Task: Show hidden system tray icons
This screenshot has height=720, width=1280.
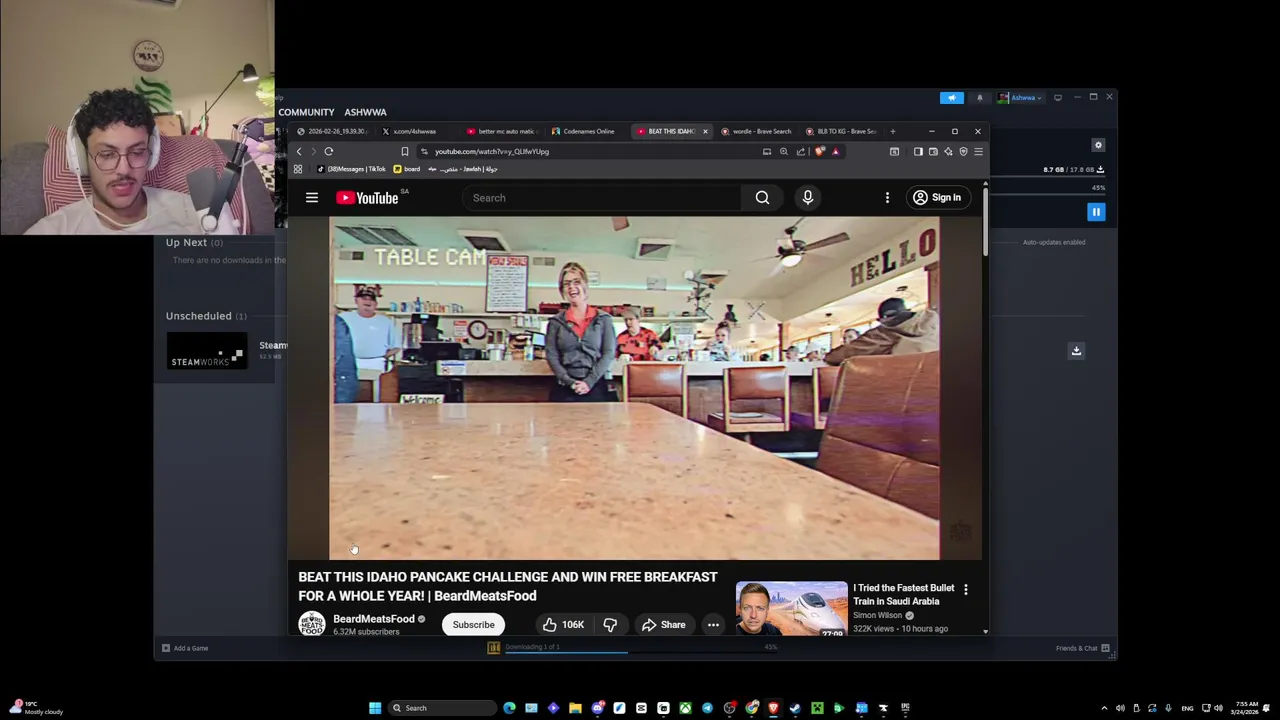Action: (x=1104, y=708)
